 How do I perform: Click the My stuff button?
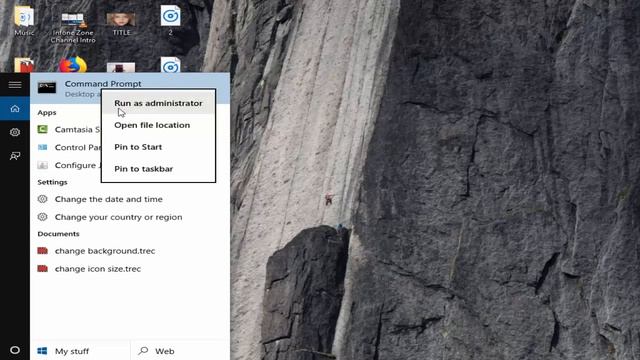point(80,351)
